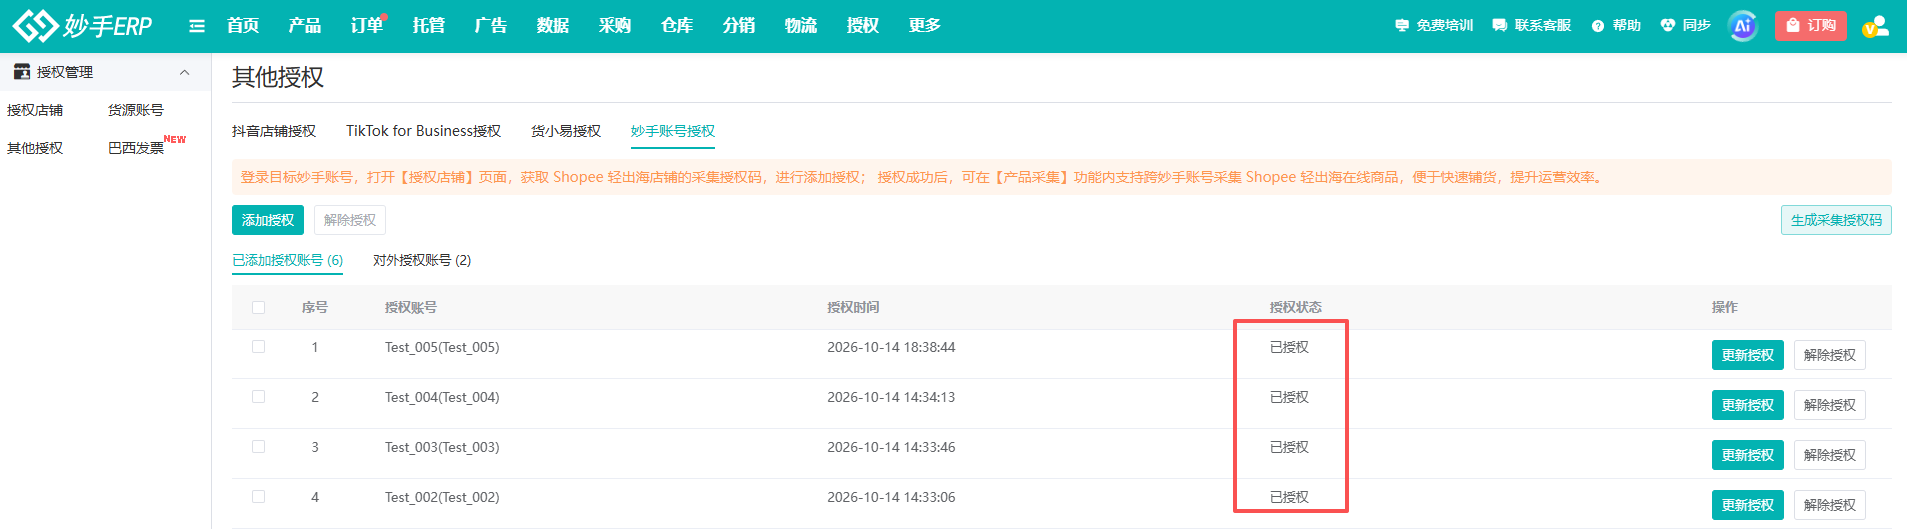Viewport: 1907px width, 529px height.
Task: Open 免费培训 in the header
Action: coord(1434,26)
